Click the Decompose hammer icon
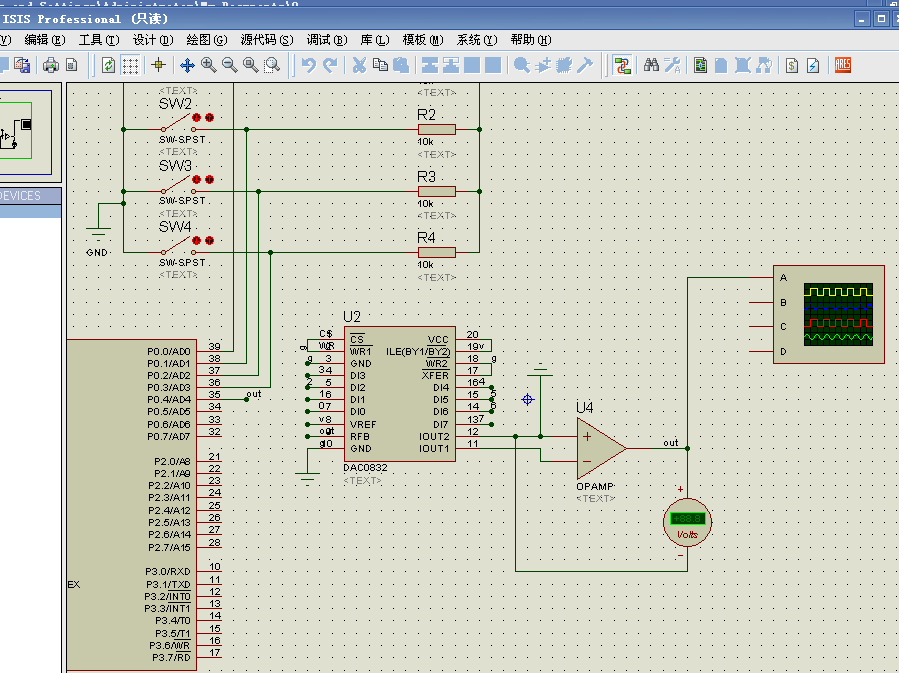 pos(585,65)
